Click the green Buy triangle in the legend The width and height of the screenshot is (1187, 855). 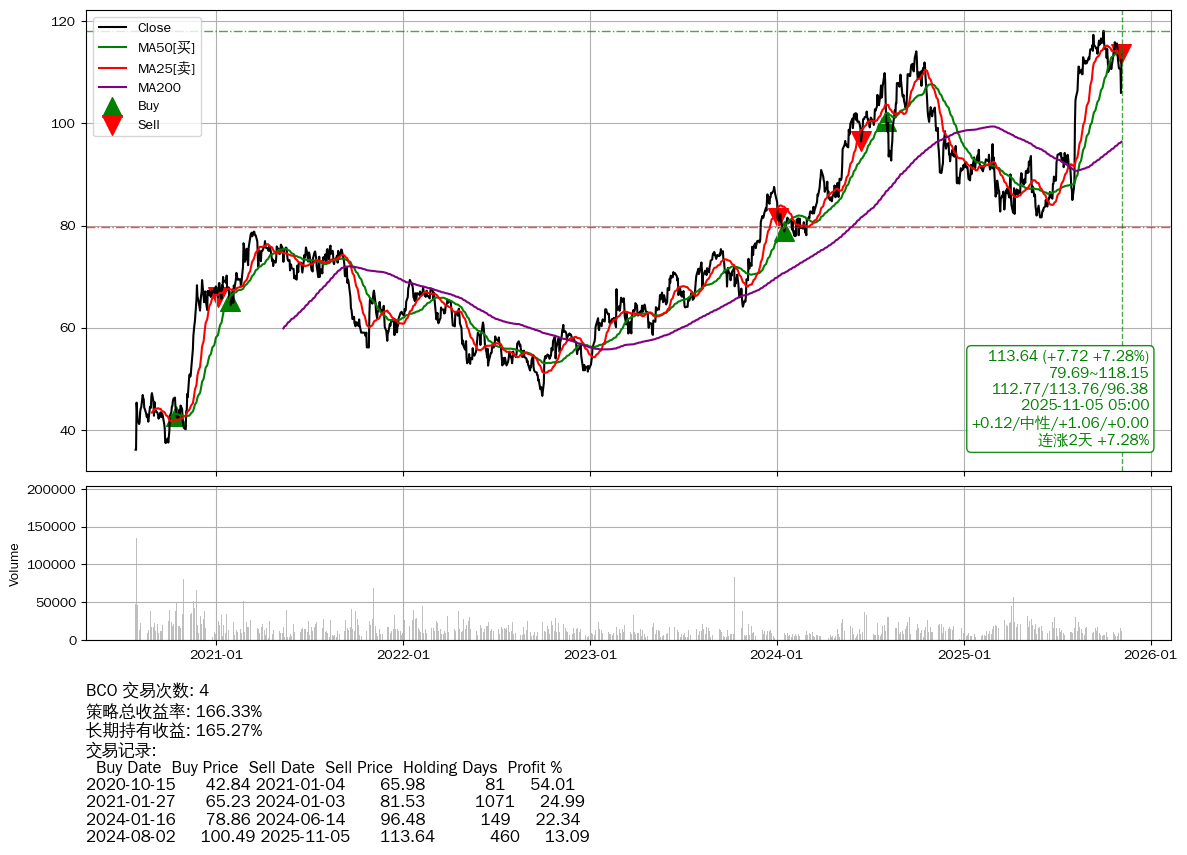click(113, 106)
